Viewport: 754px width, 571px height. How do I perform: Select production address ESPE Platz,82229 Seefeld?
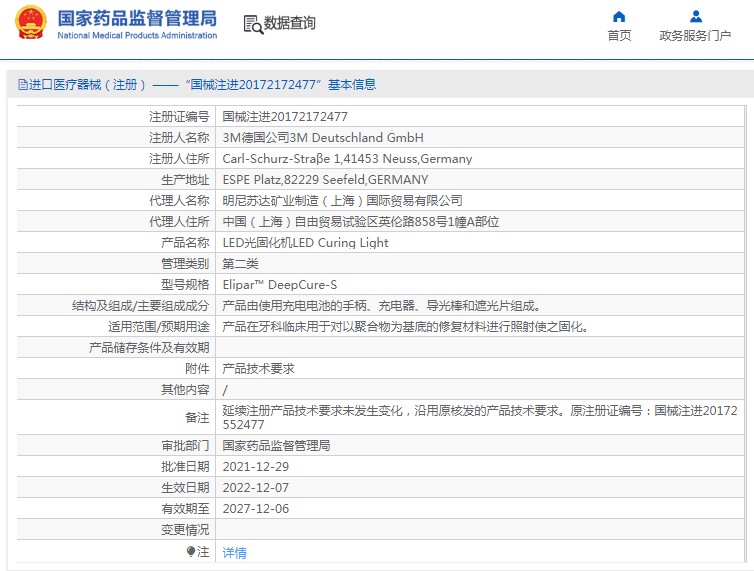(x=325, y=179)
